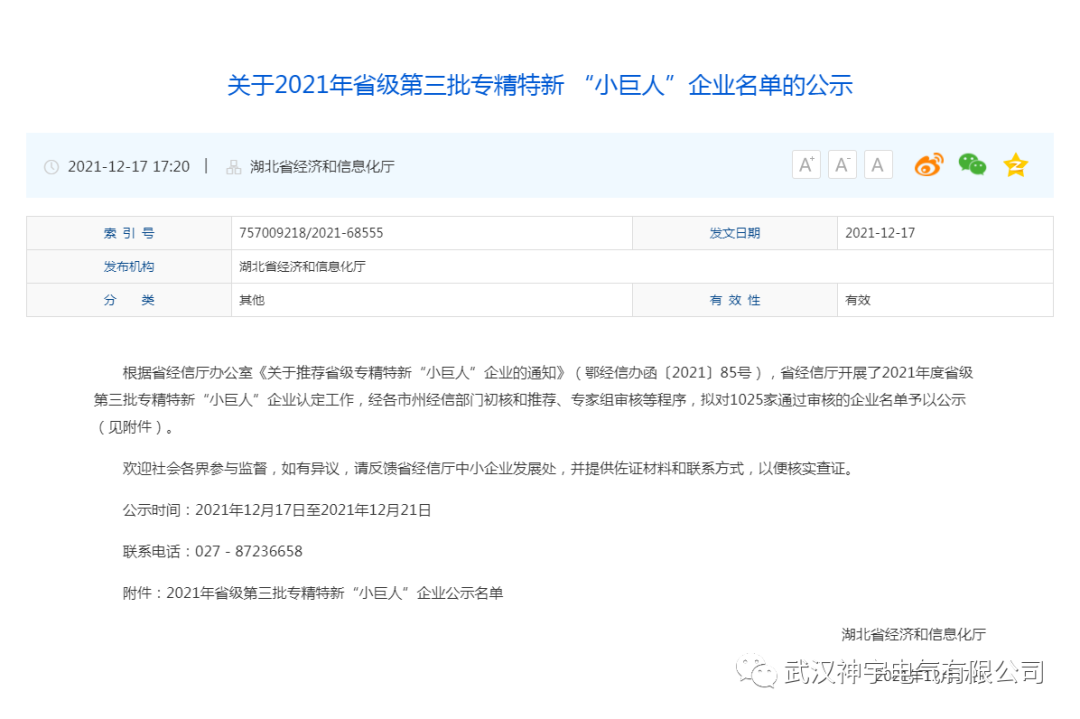This screenshot has height=719, width=1080.
Task: Click the contact phone number 027-87236658
Action: coord(248,551)
